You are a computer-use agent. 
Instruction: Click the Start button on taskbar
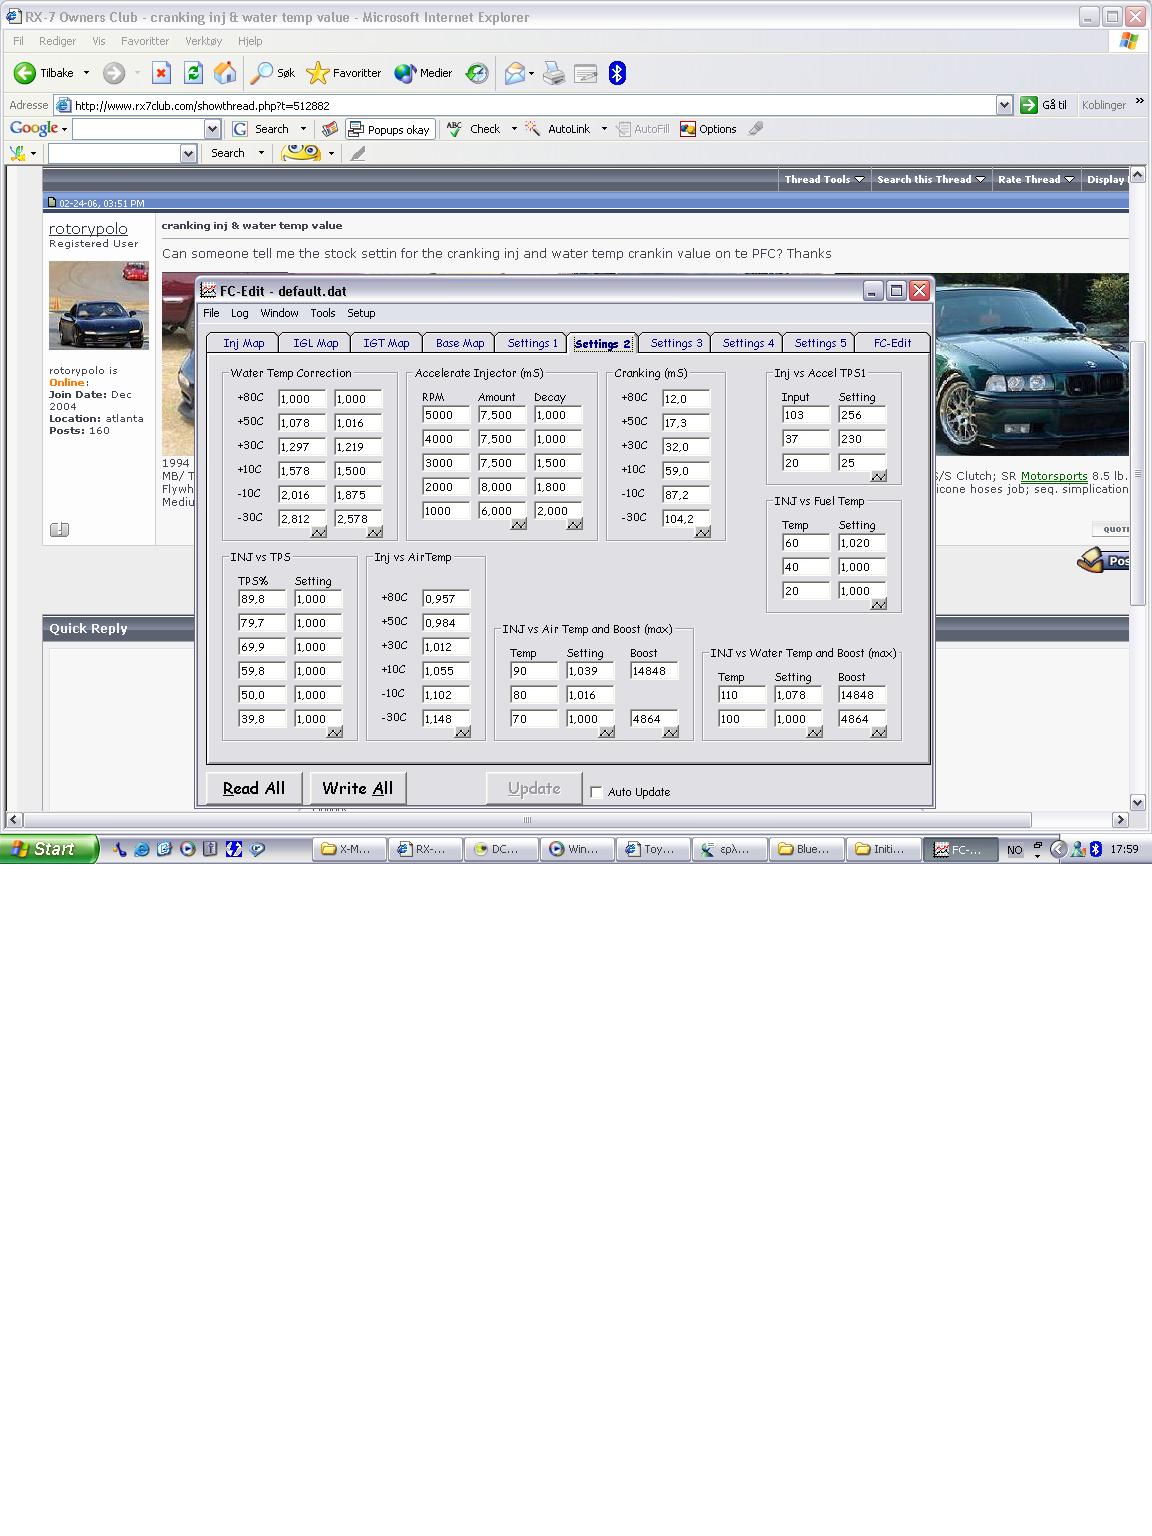(x=48, y=849)
